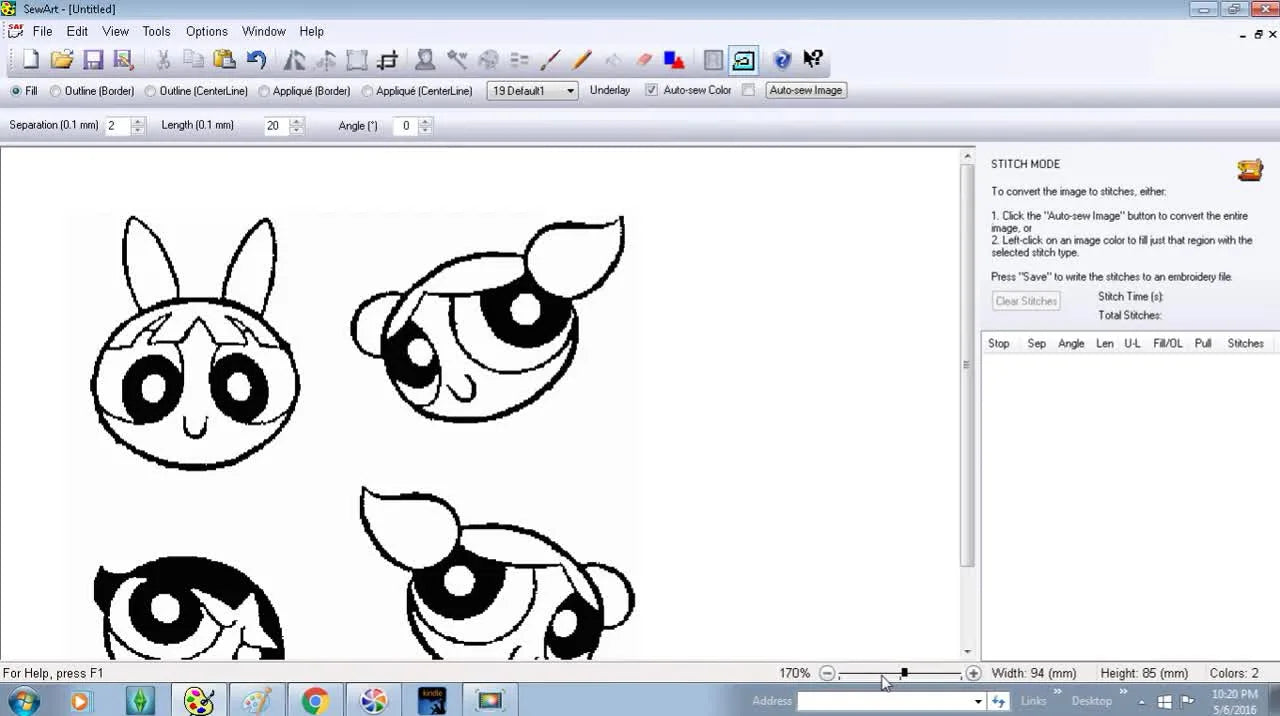Decrease the Angle value stepper
1280x716 pixels.
click(x=424, y=130)
